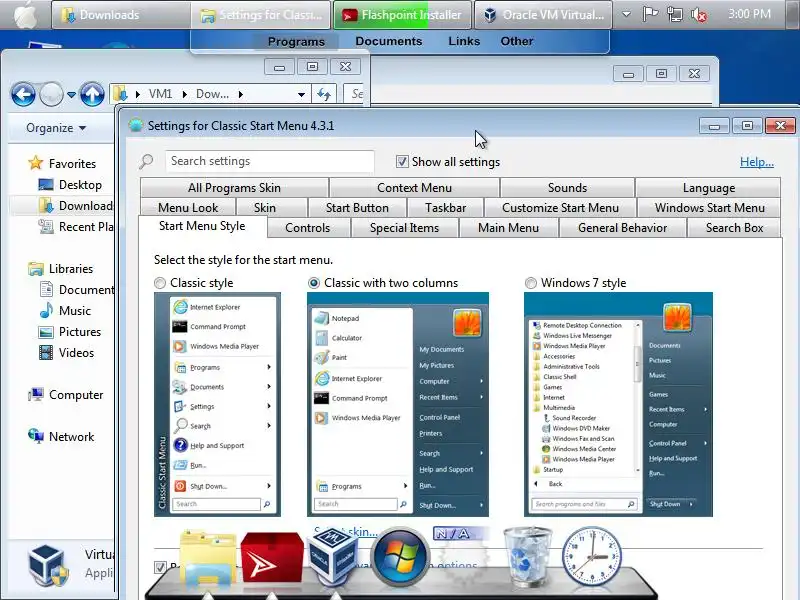Select Links in top dock menu
Viewport: 800px width, 600px height.
[464, 41]
